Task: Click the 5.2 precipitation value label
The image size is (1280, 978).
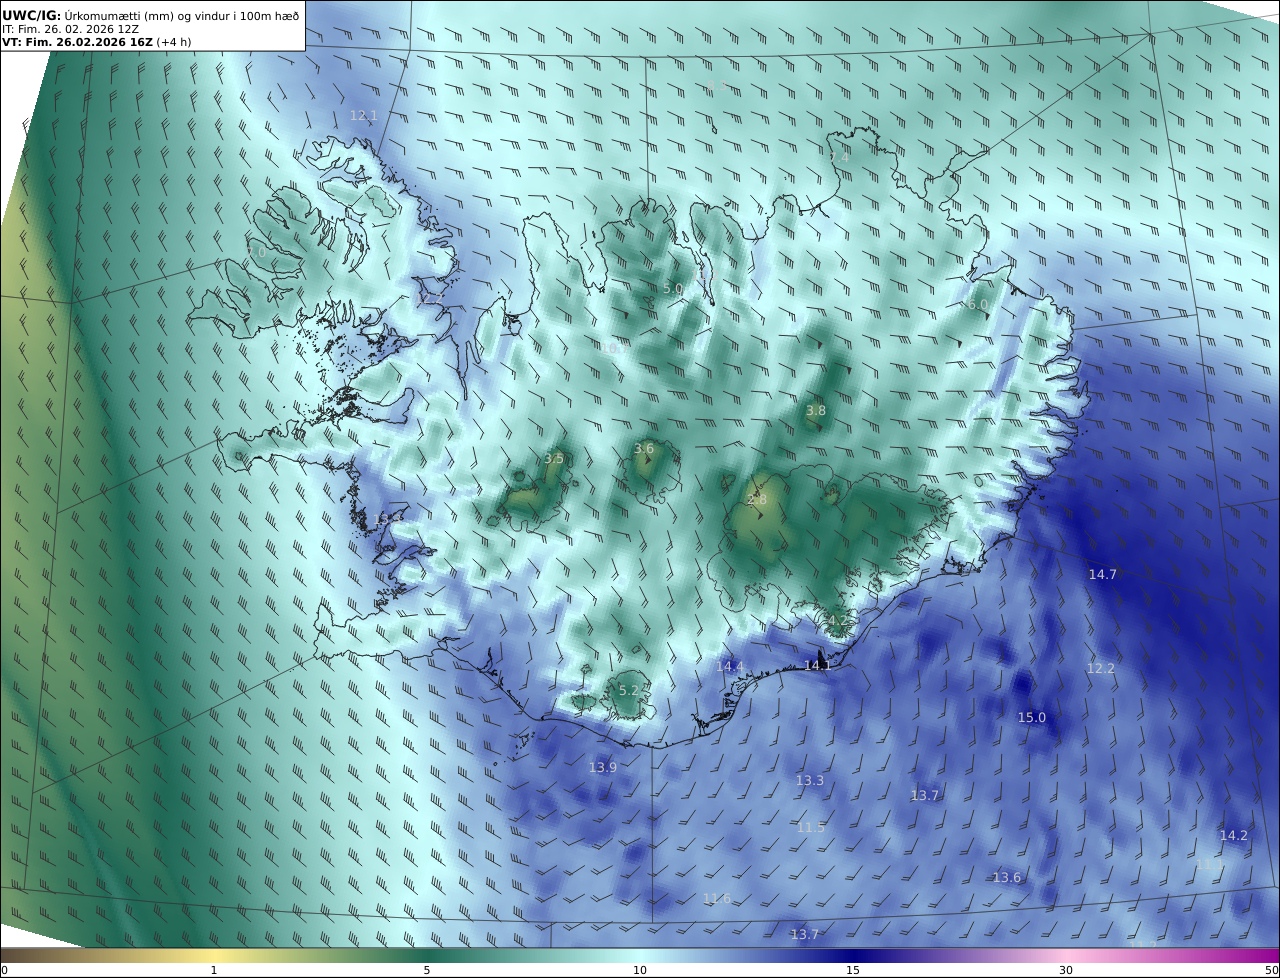Action: tap(629, 691)
